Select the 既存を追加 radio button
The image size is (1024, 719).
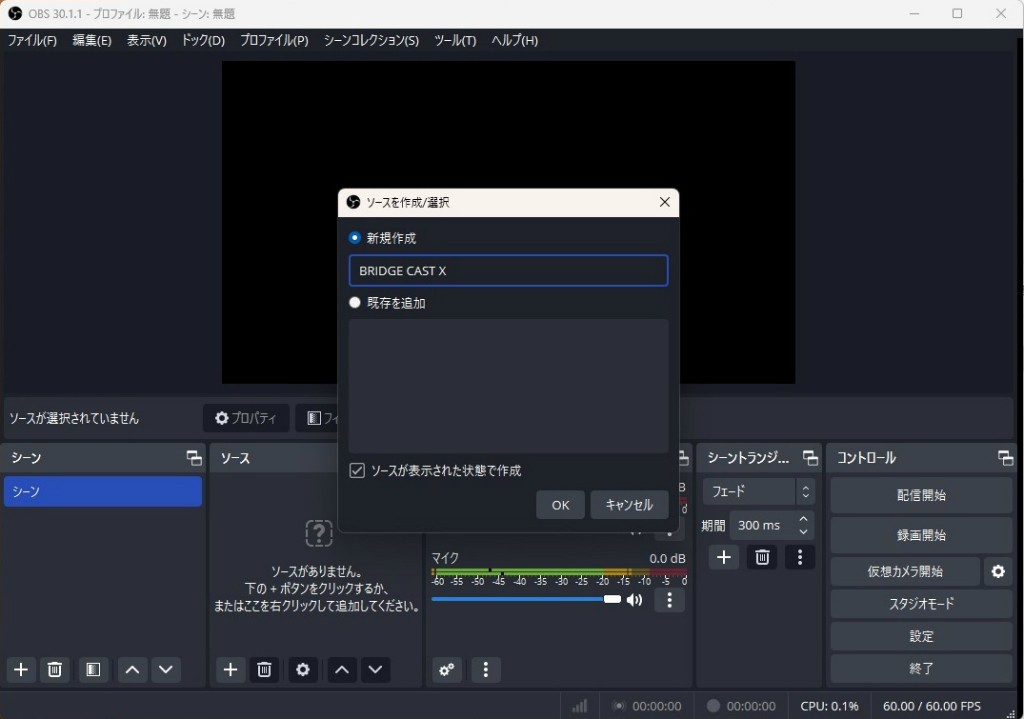click(x=355, y=302)
